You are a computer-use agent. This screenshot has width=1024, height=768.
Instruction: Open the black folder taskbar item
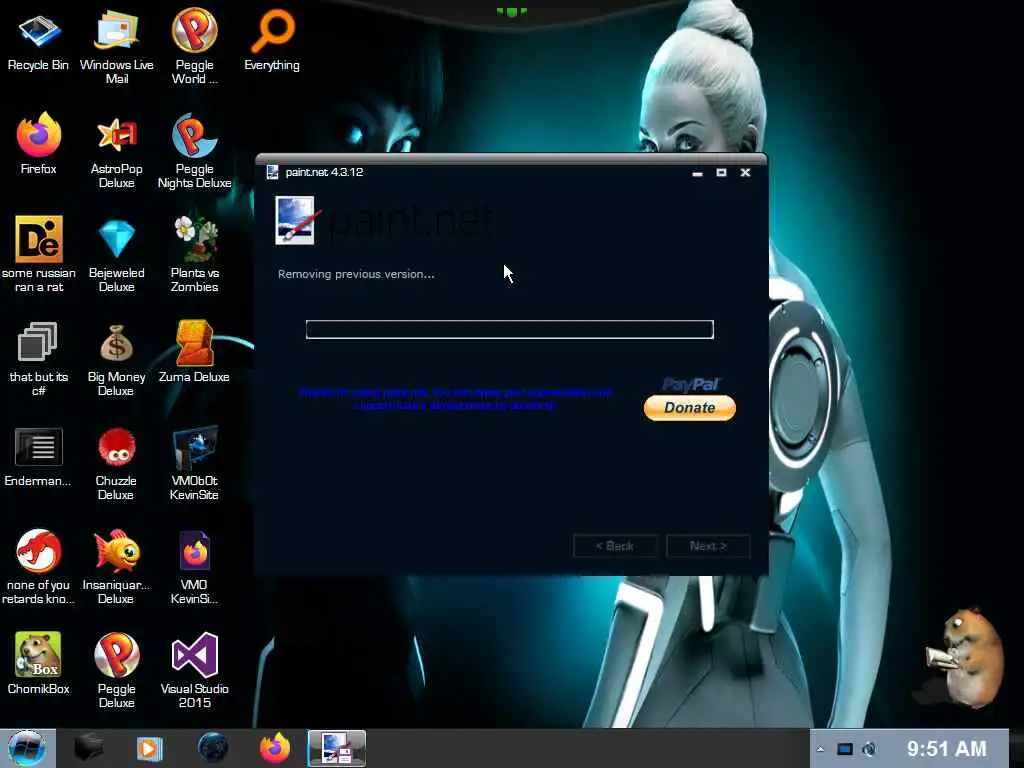coord(88,748)
